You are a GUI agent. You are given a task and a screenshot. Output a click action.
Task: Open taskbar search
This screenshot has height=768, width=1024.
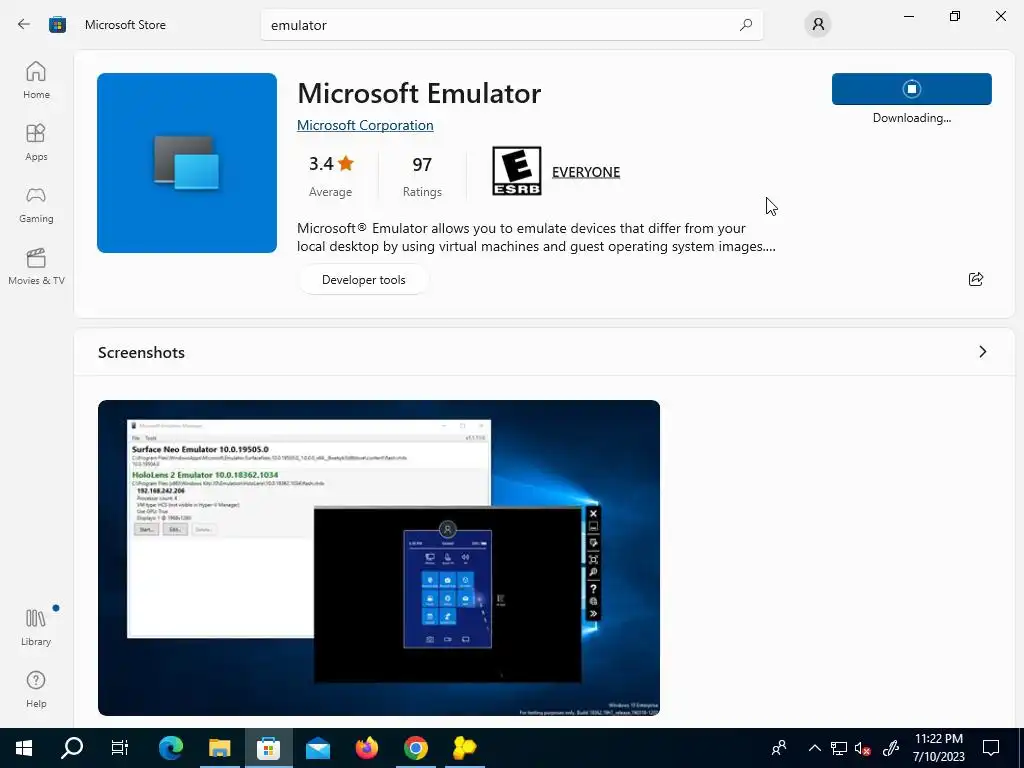[72, 748]
